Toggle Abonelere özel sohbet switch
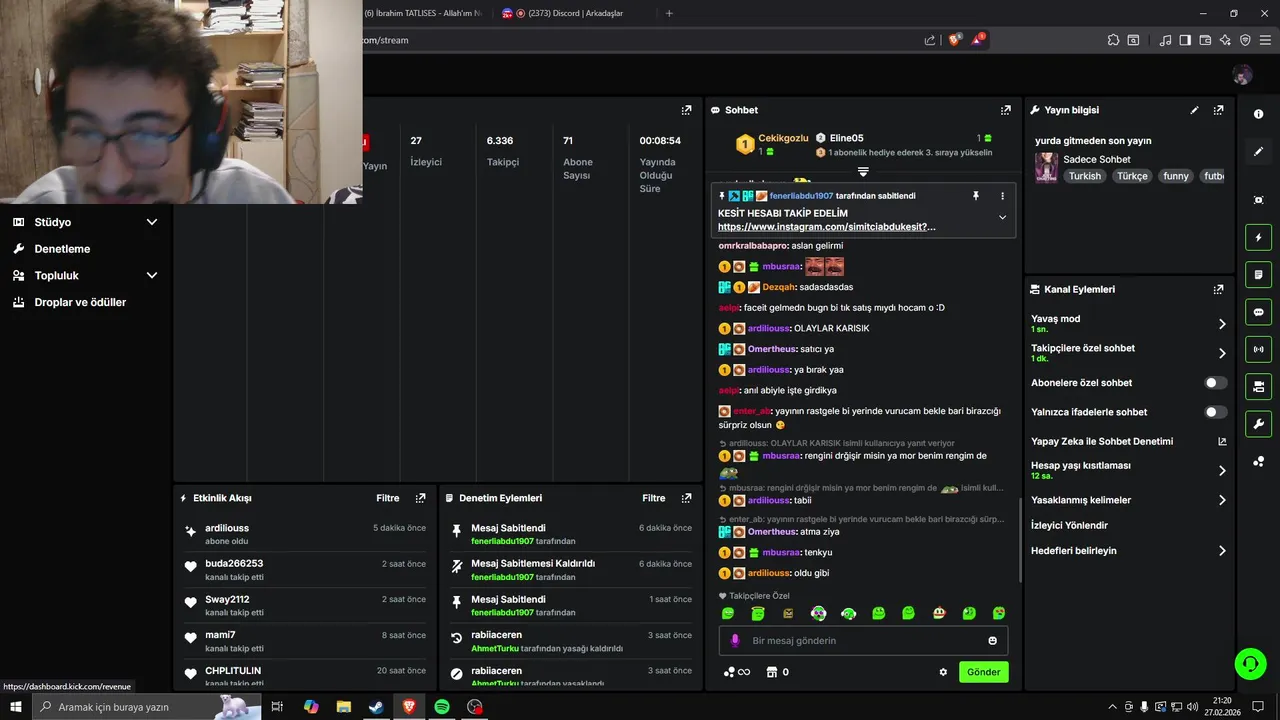Screen dimensions: 1280x720 click(1215, 383)
